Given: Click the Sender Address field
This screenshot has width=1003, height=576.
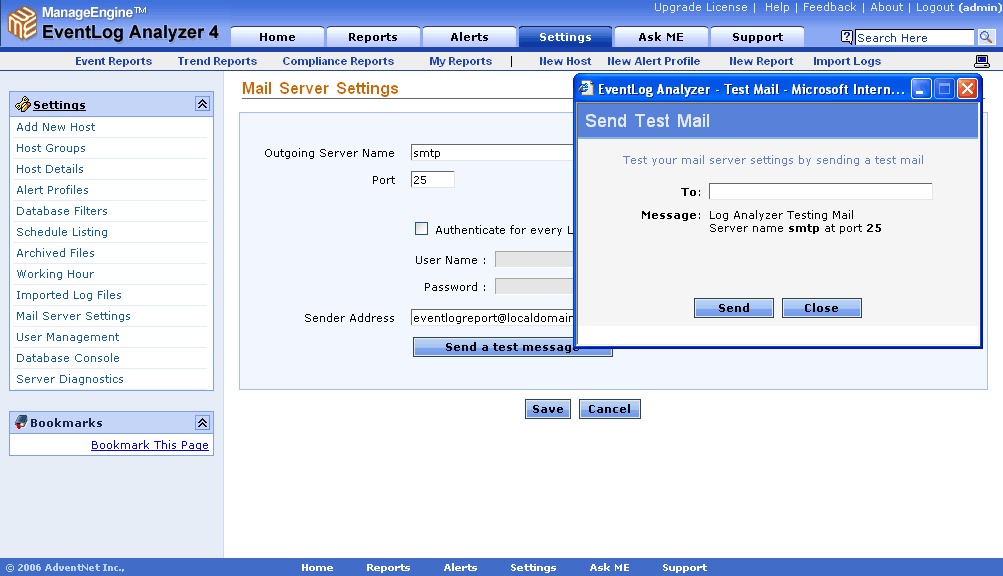Looking at the screenshot, I should click(x=492, y=318).
